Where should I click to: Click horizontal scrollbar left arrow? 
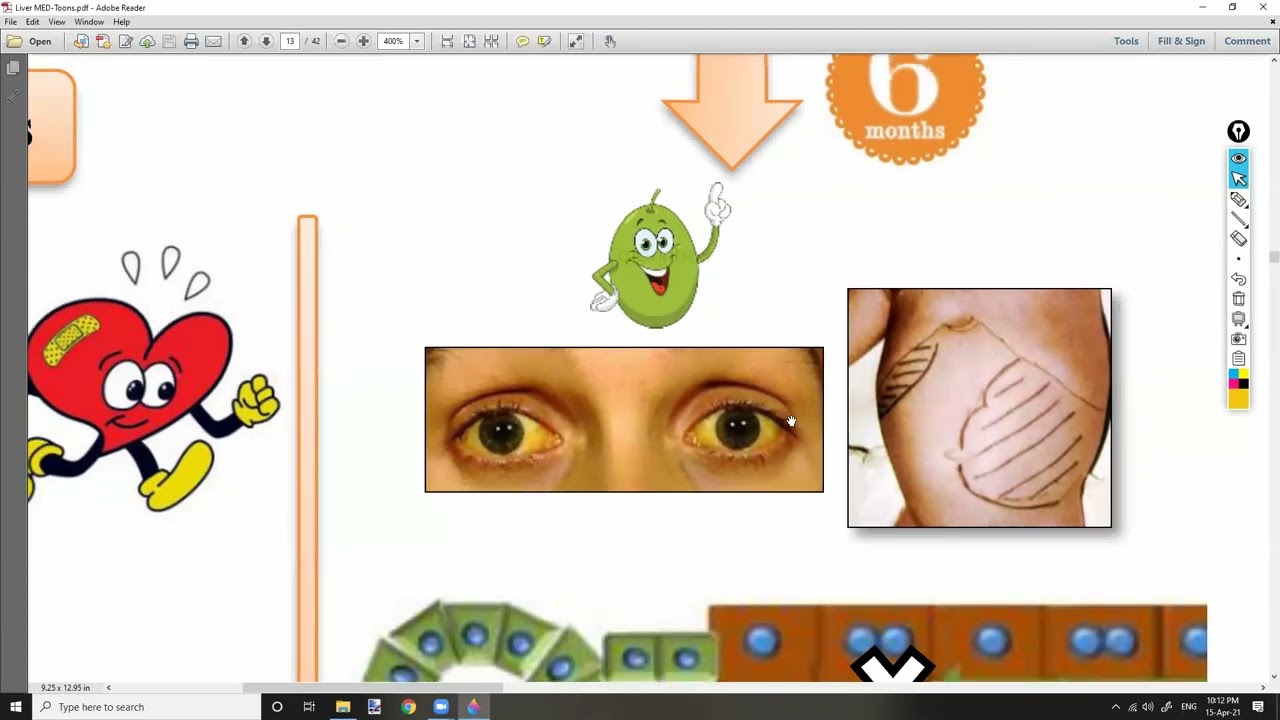pyautogui.click(x=108, y=688)
